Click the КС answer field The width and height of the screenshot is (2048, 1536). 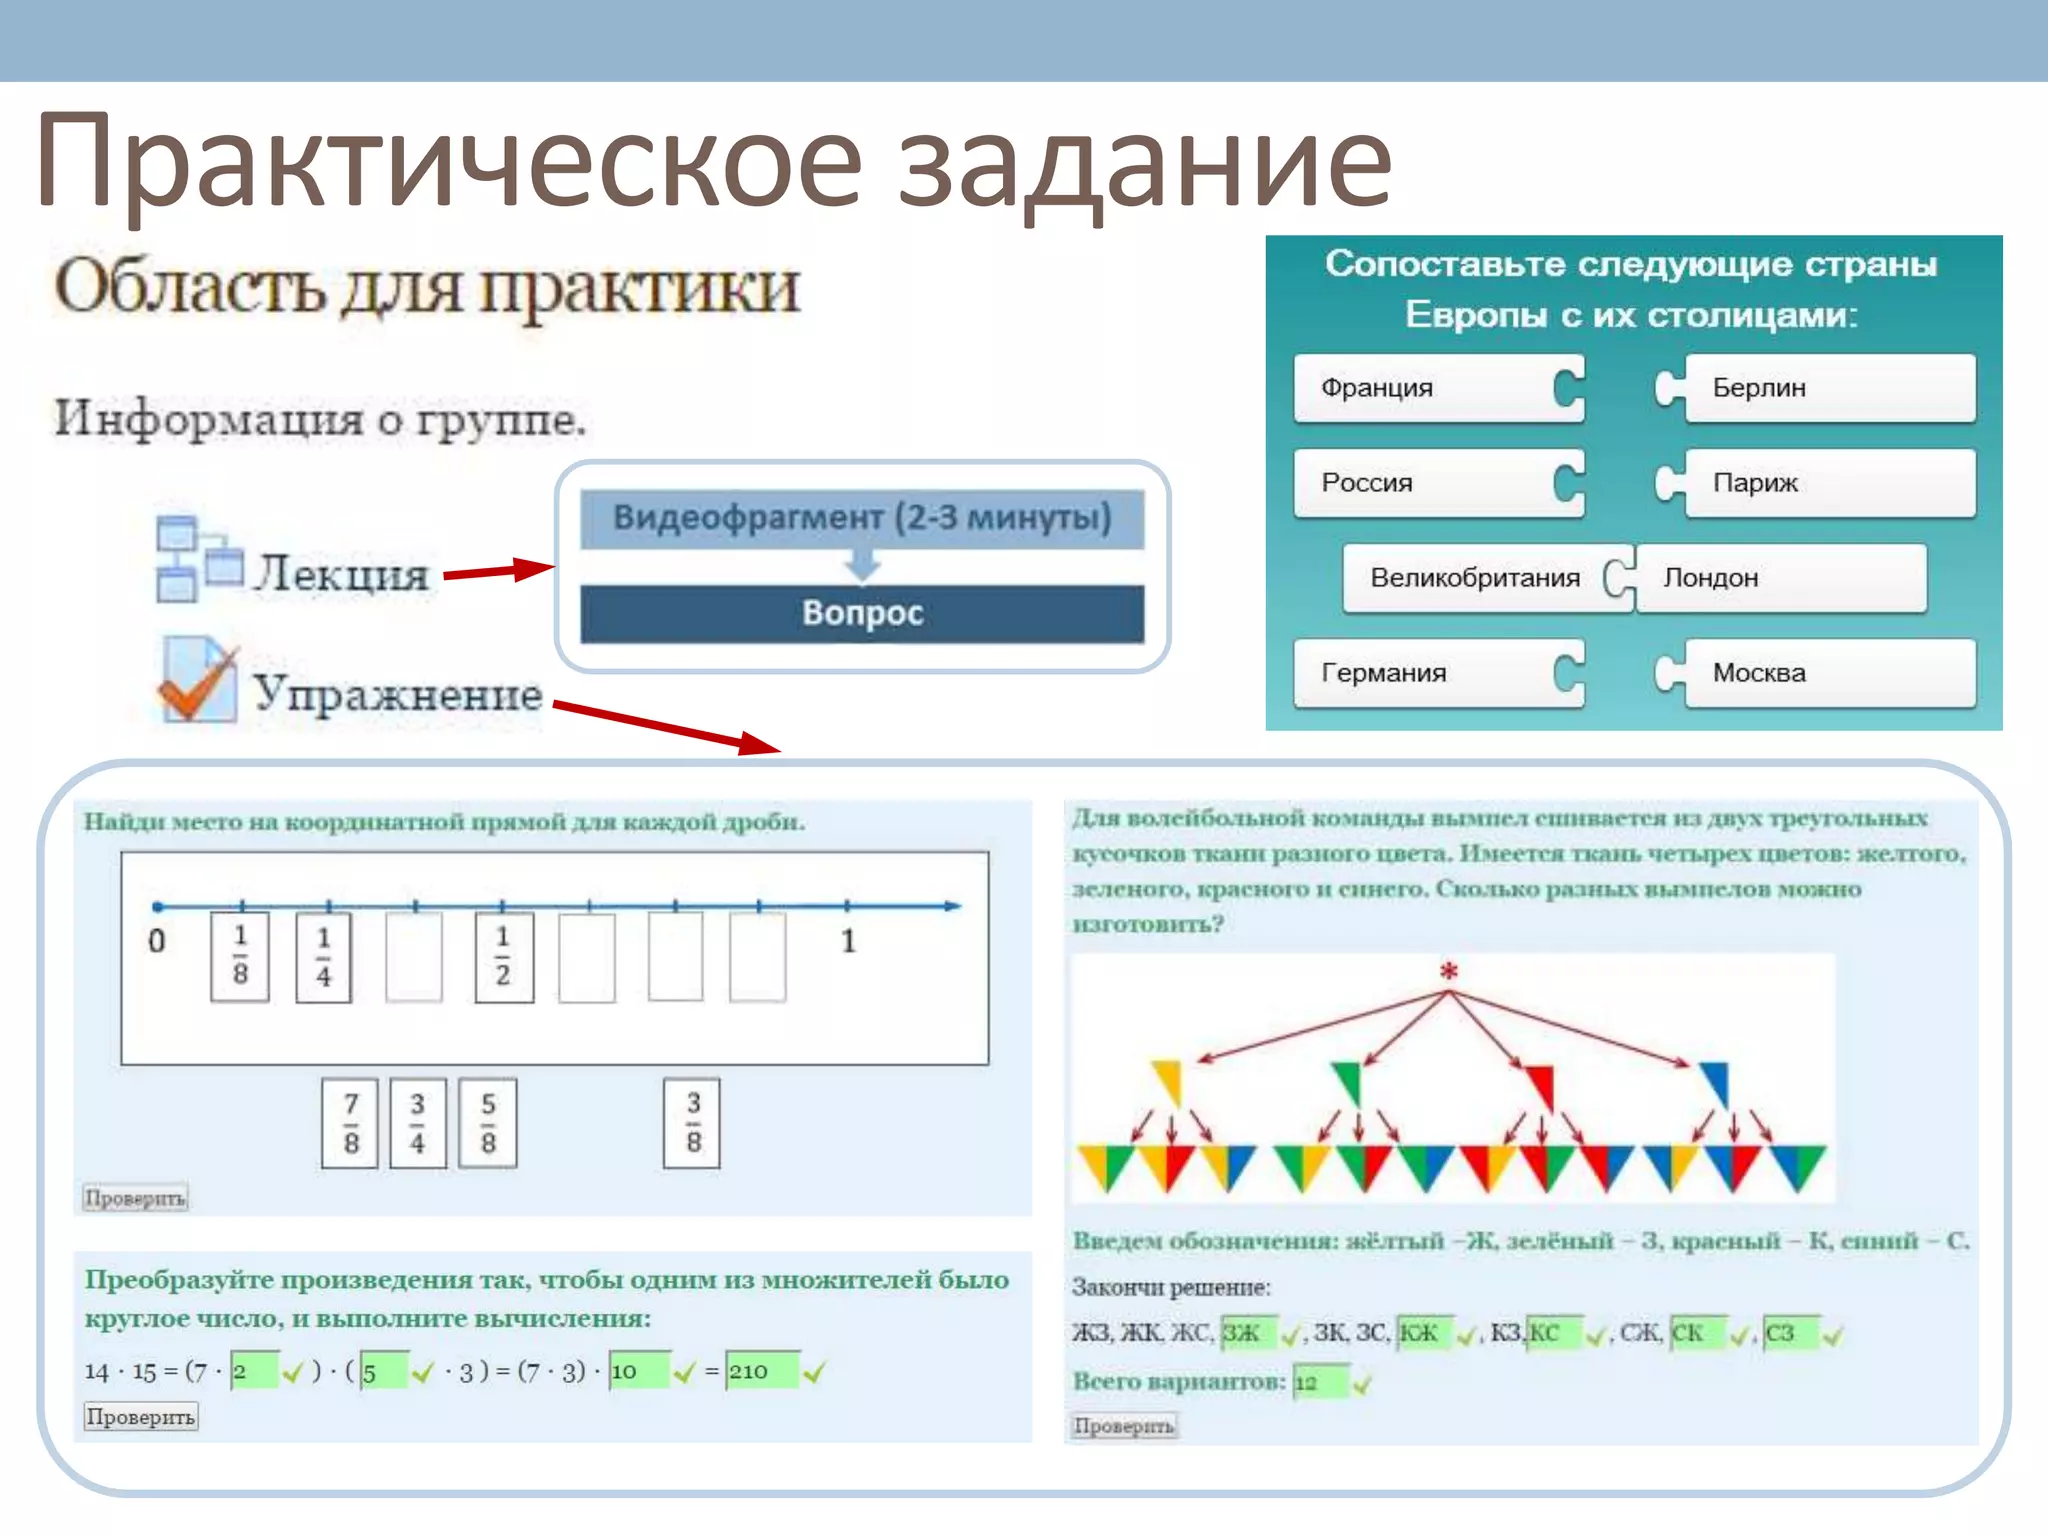tap(1555, 1332)
